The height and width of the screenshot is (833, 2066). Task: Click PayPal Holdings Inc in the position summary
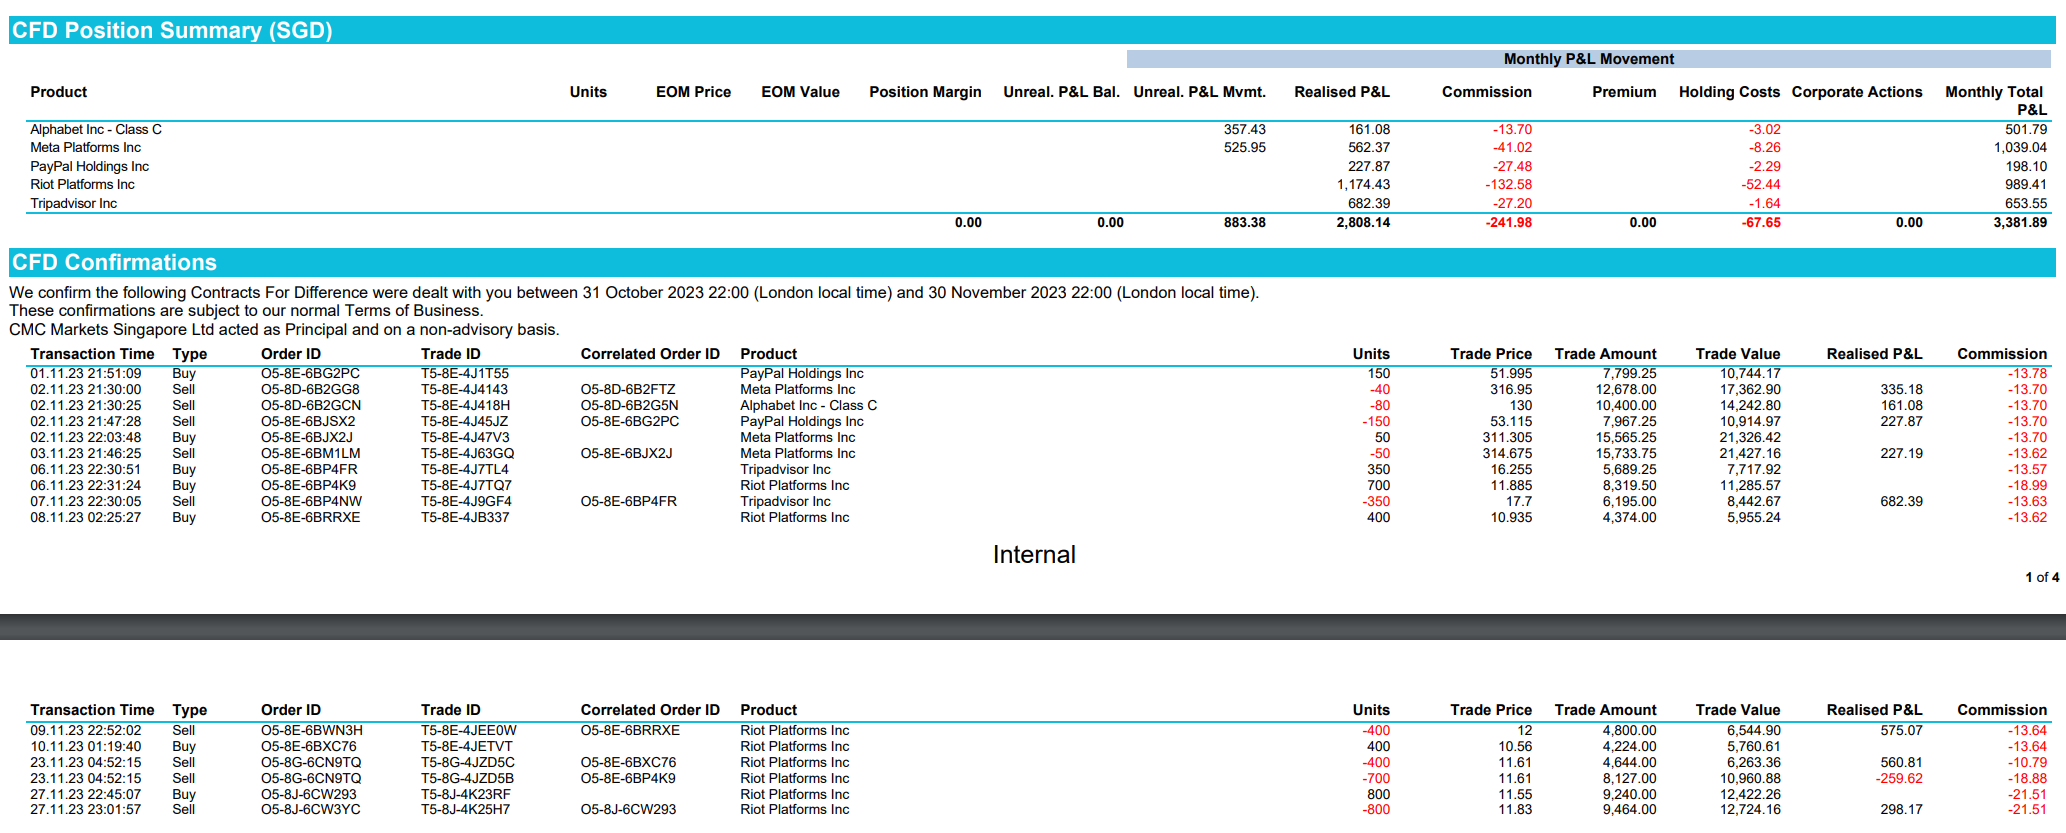[90, 166]
